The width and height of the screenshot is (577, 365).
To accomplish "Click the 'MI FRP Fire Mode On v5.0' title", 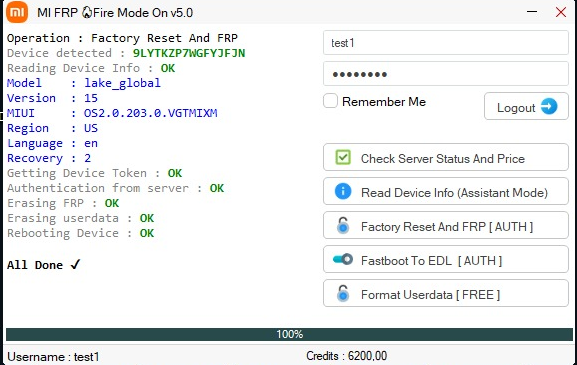I will coord(115,13).
